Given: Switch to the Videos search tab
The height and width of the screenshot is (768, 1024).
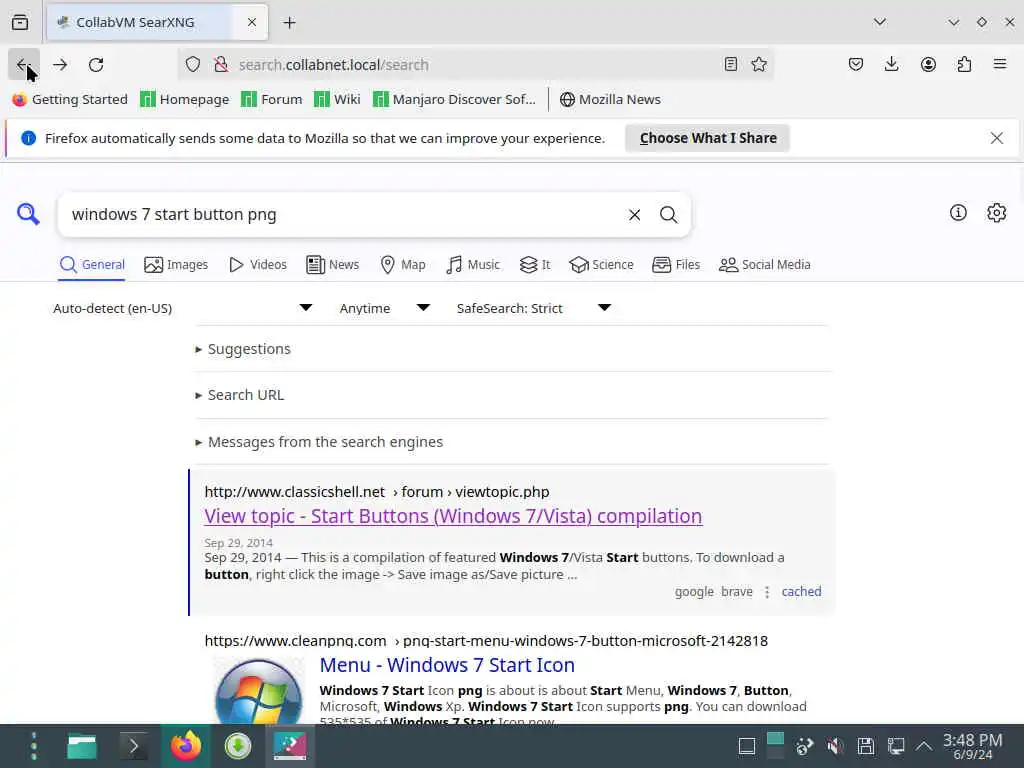Looking at the screenshot, I should point(258,264).
